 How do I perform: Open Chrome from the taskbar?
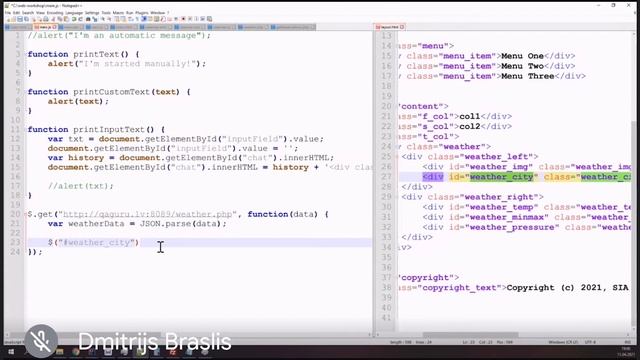coord(76,352)
